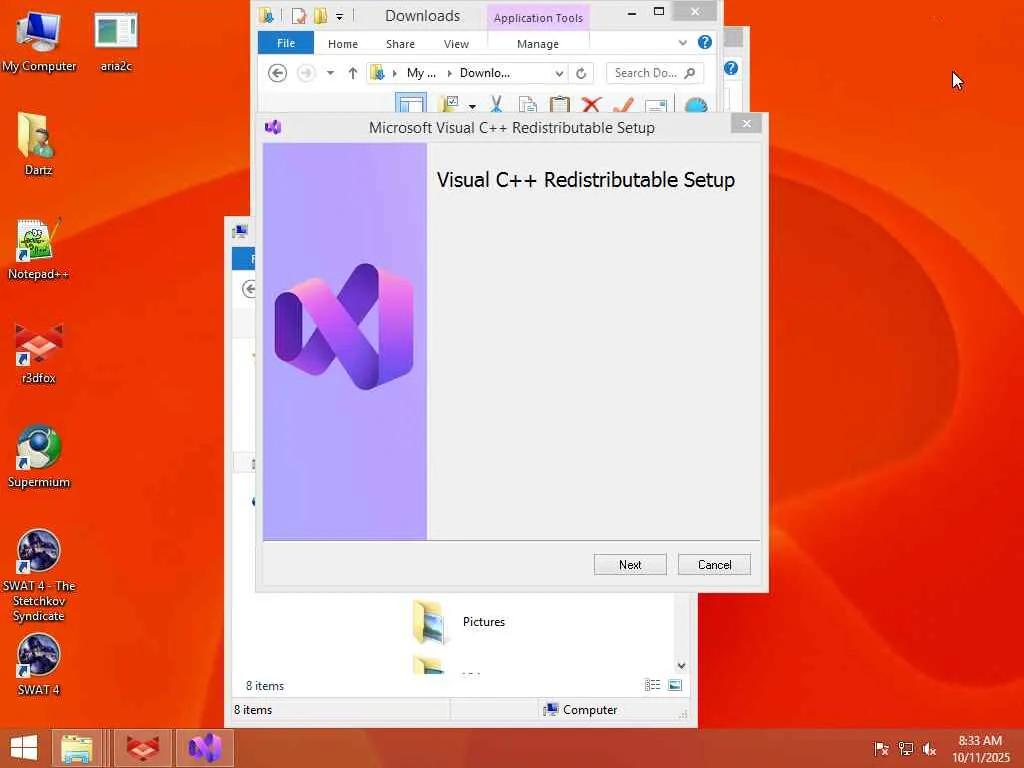This screenshot has height=768, width=1024.
Task: Refresh the Downloads folder
Action: click(581, 73)
